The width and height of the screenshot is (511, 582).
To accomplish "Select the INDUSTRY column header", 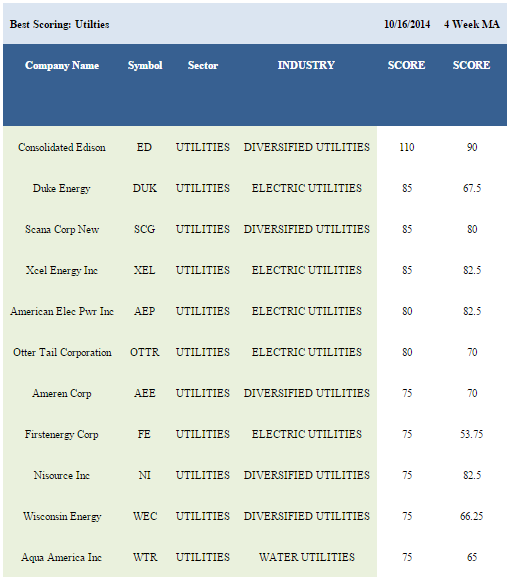I will click(307, 65).
